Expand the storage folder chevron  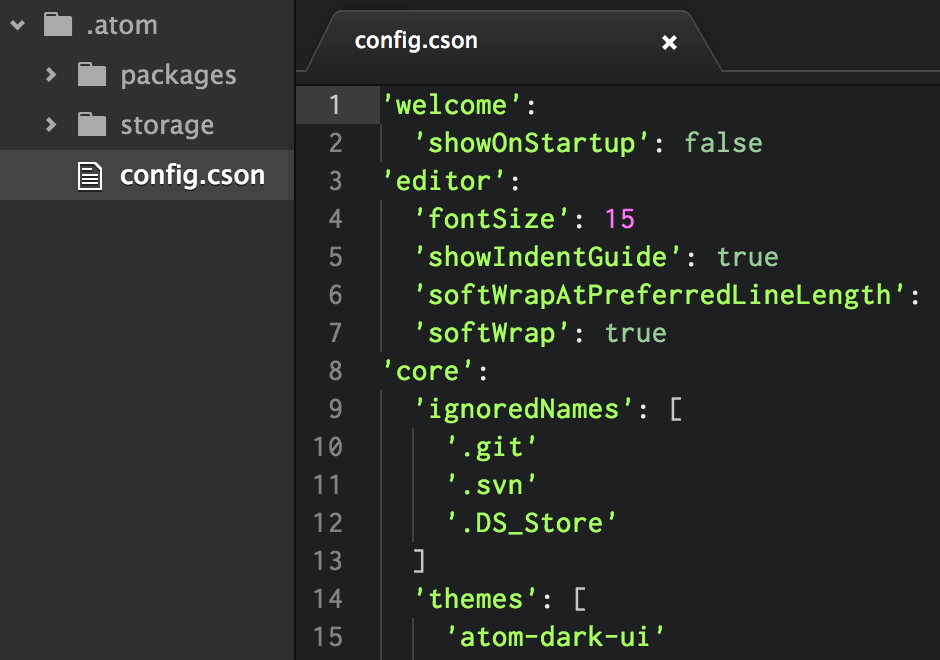point(51,125)
